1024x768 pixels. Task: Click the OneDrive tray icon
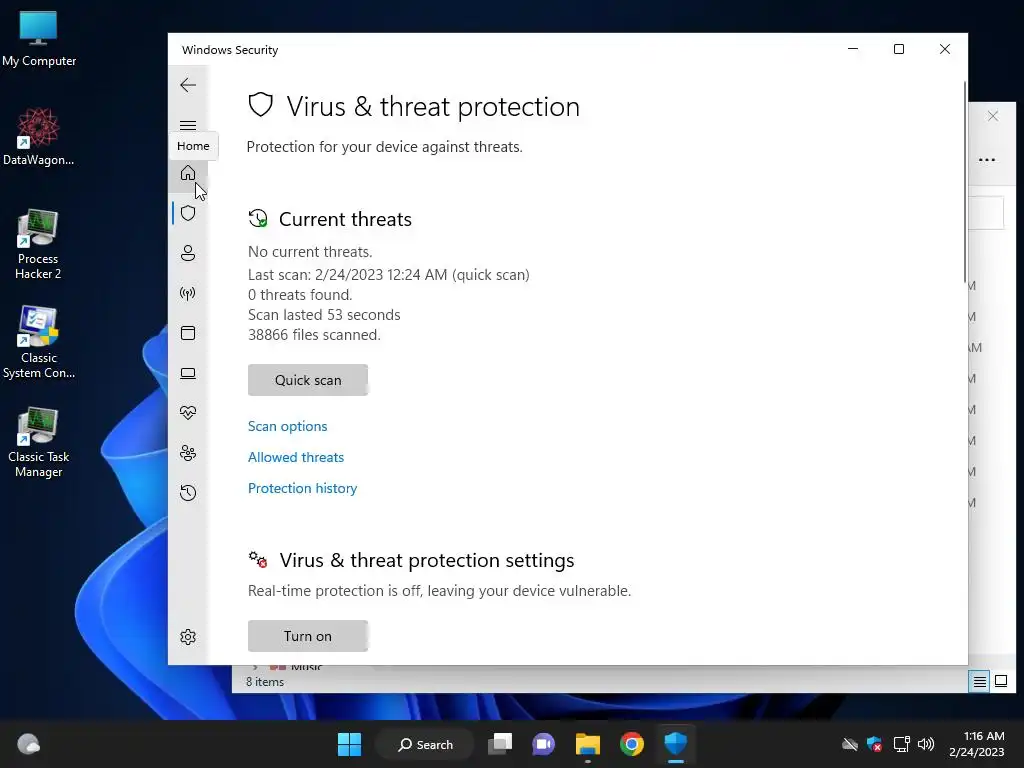tap(850, 744)
